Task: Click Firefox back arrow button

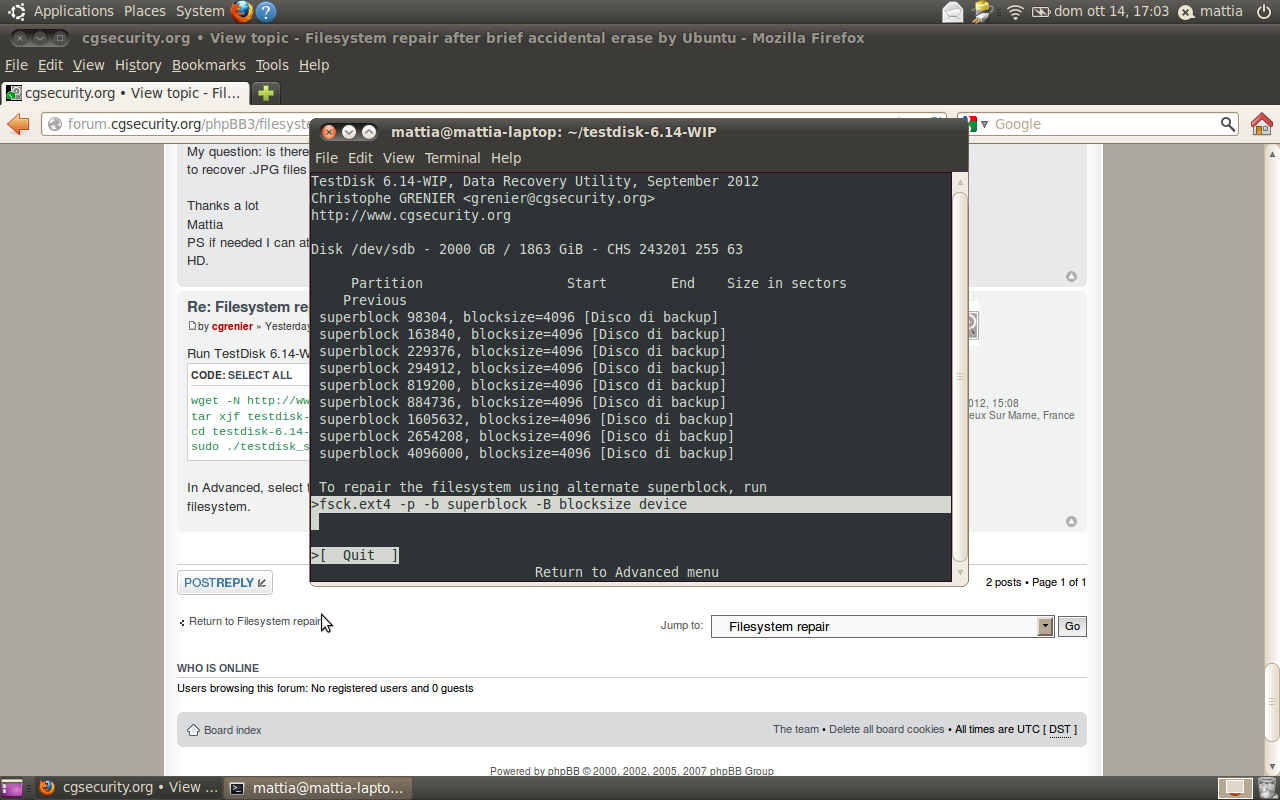Action: click(x=19, y=124)
